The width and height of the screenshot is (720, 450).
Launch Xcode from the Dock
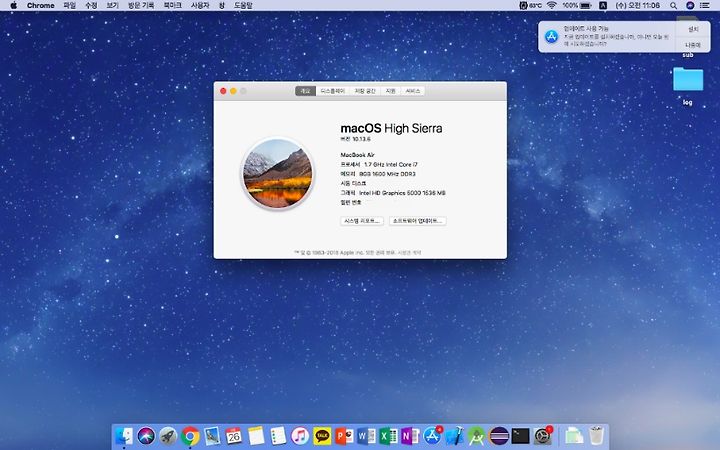pos(454,436)
